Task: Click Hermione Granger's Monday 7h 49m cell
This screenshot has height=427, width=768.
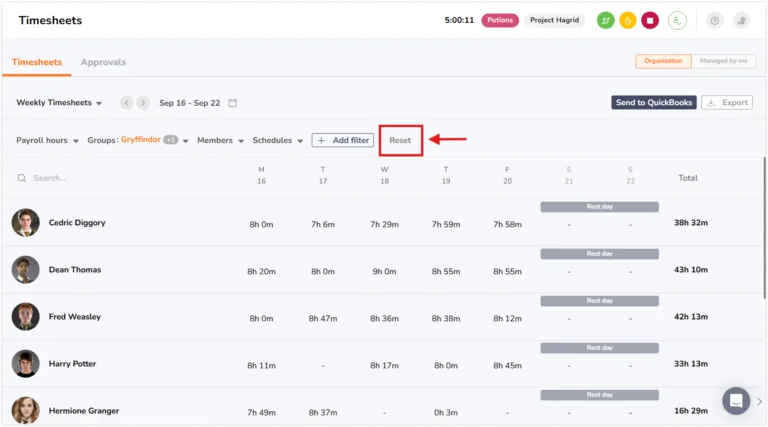Action: click(262, 412)
